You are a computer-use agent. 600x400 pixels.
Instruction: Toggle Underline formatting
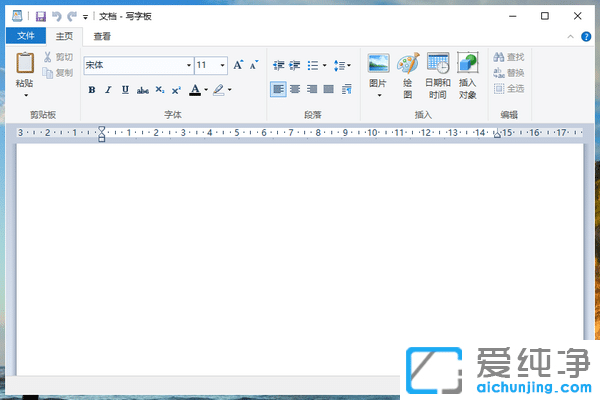click(125, 90)
